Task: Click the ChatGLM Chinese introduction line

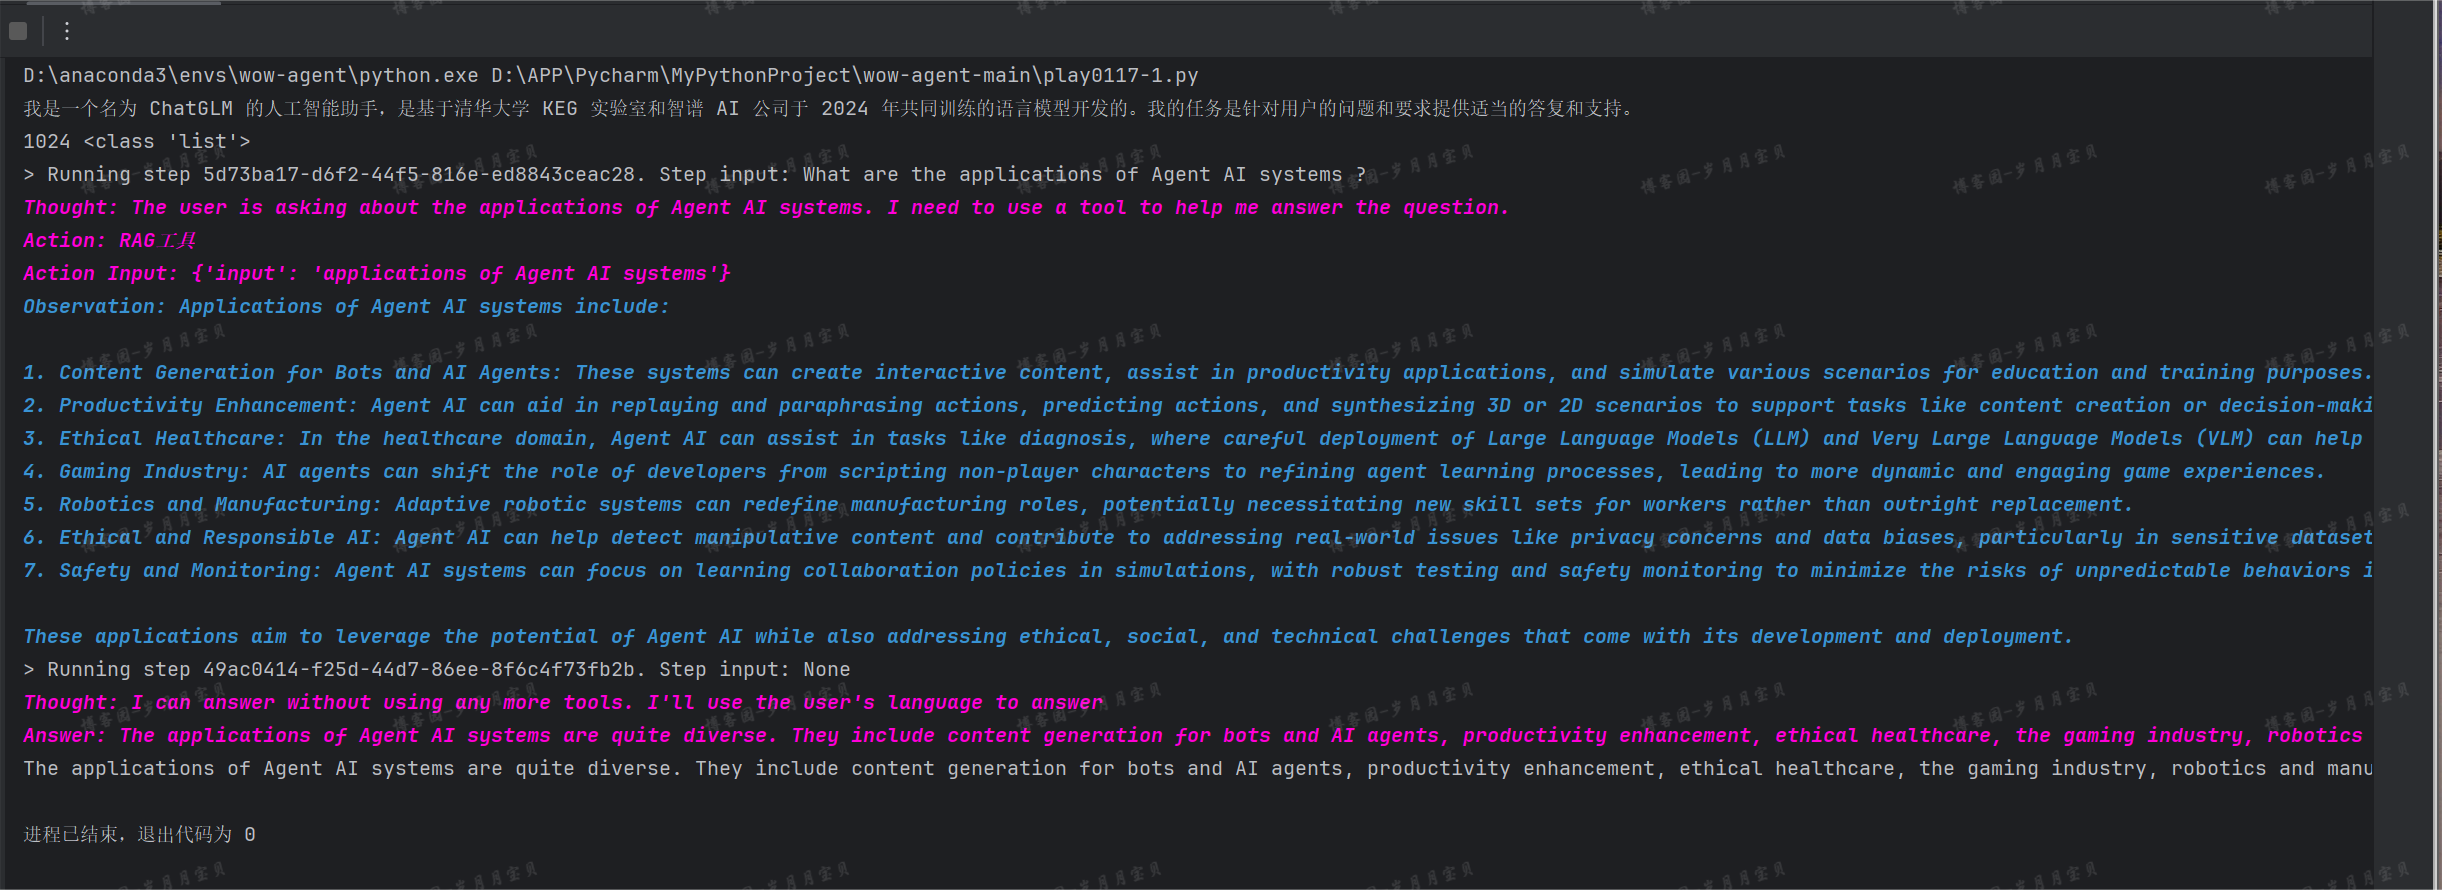Action: (x=828, y=109)
